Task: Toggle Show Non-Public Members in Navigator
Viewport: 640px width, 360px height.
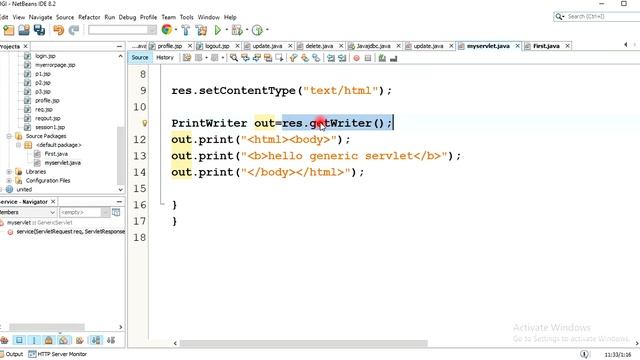Action: click(x=49, y=340)
